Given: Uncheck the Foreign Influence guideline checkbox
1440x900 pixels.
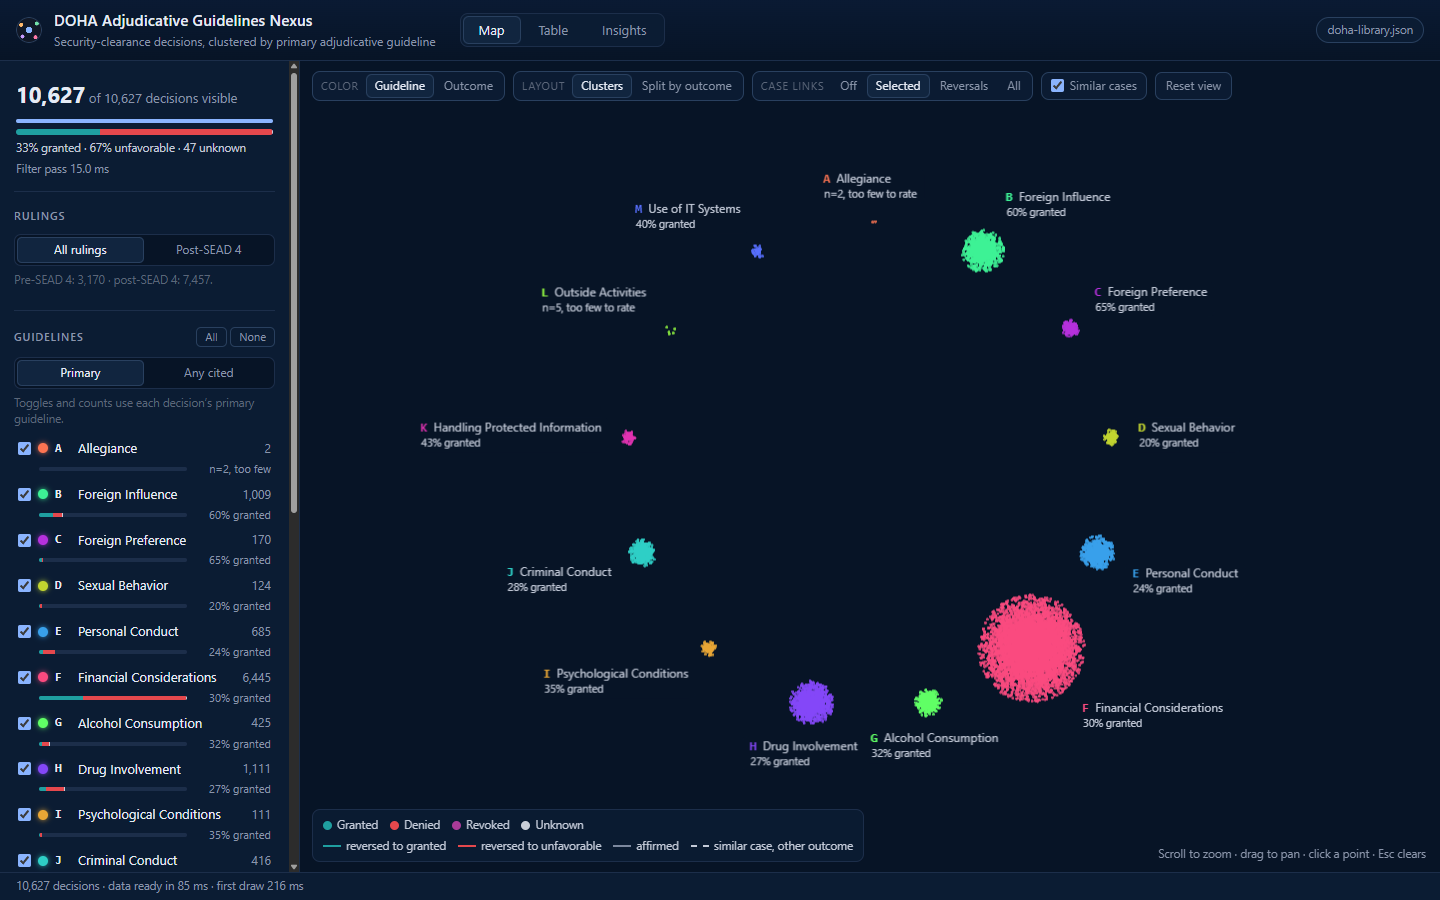Looking at the screenshot, I should point(25,494).
